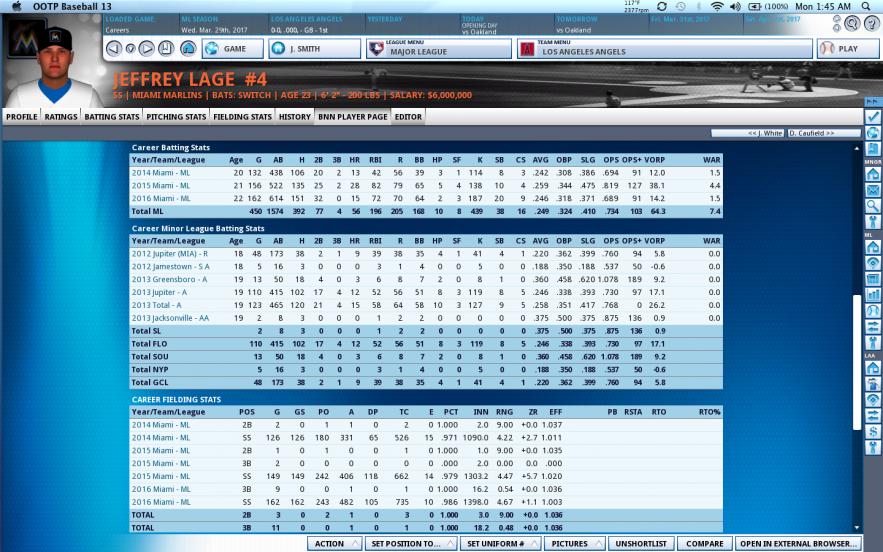Go forward with the right arrow navigation icon
Viewport: 883px width, 552px height.
[x=146, y=48]
